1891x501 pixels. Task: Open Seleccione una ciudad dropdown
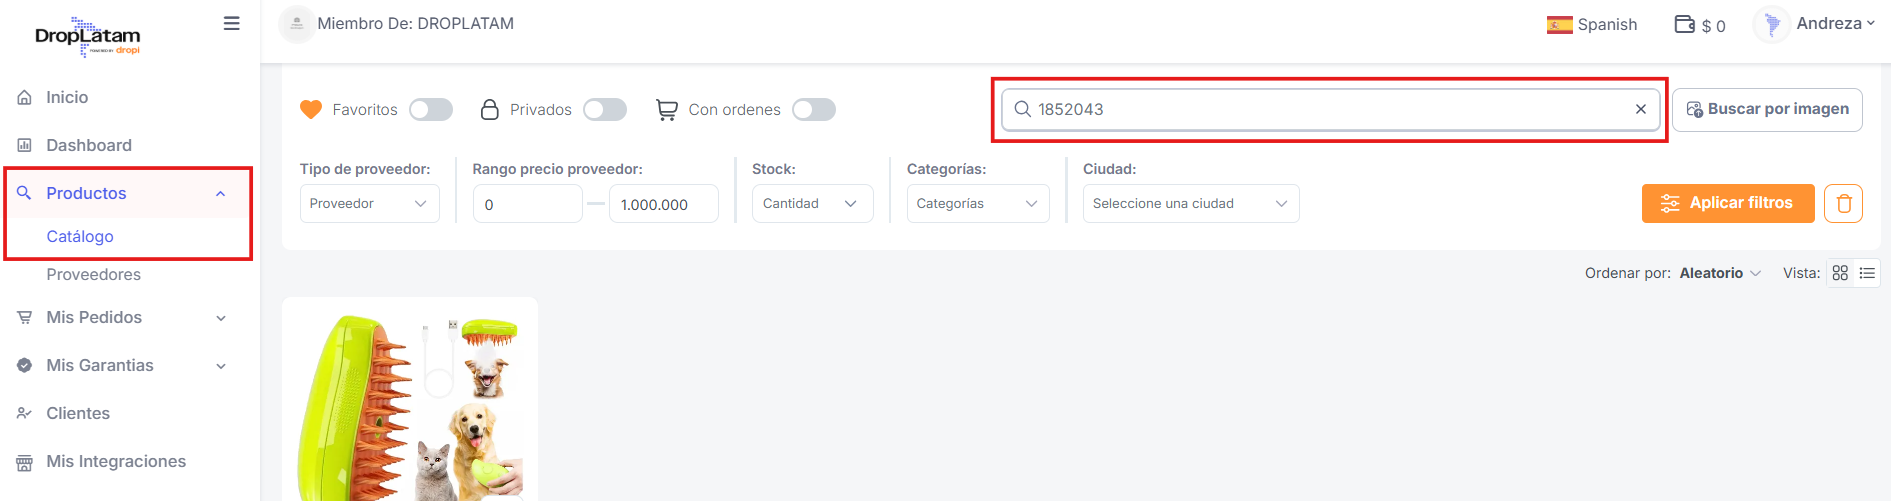[1190, 204]
